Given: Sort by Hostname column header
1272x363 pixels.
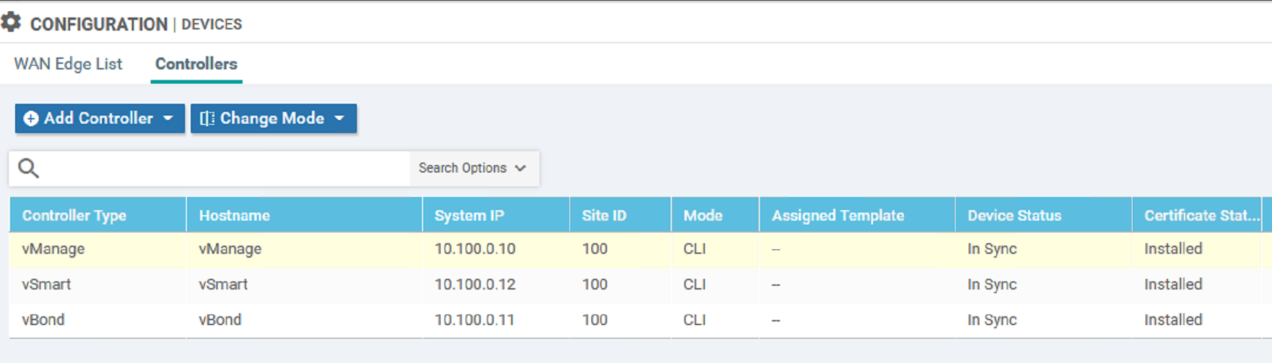Looking at the screenshot, I should point(234,216).
